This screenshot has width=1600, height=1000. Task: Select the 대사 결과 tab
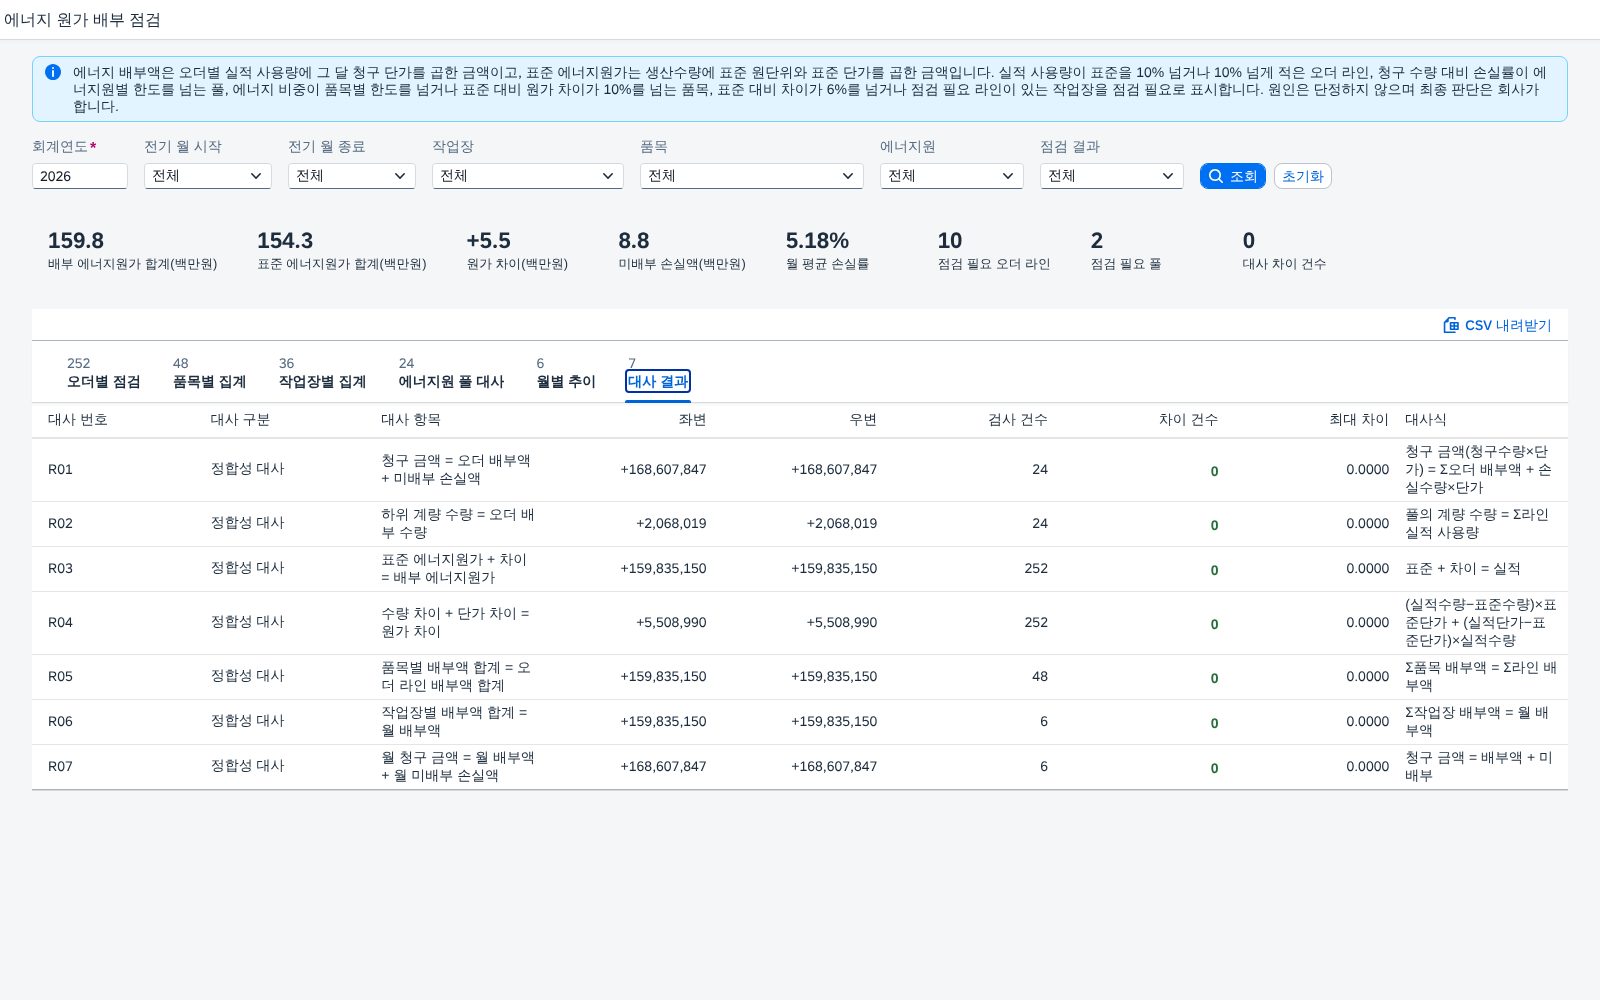[658, 381]
